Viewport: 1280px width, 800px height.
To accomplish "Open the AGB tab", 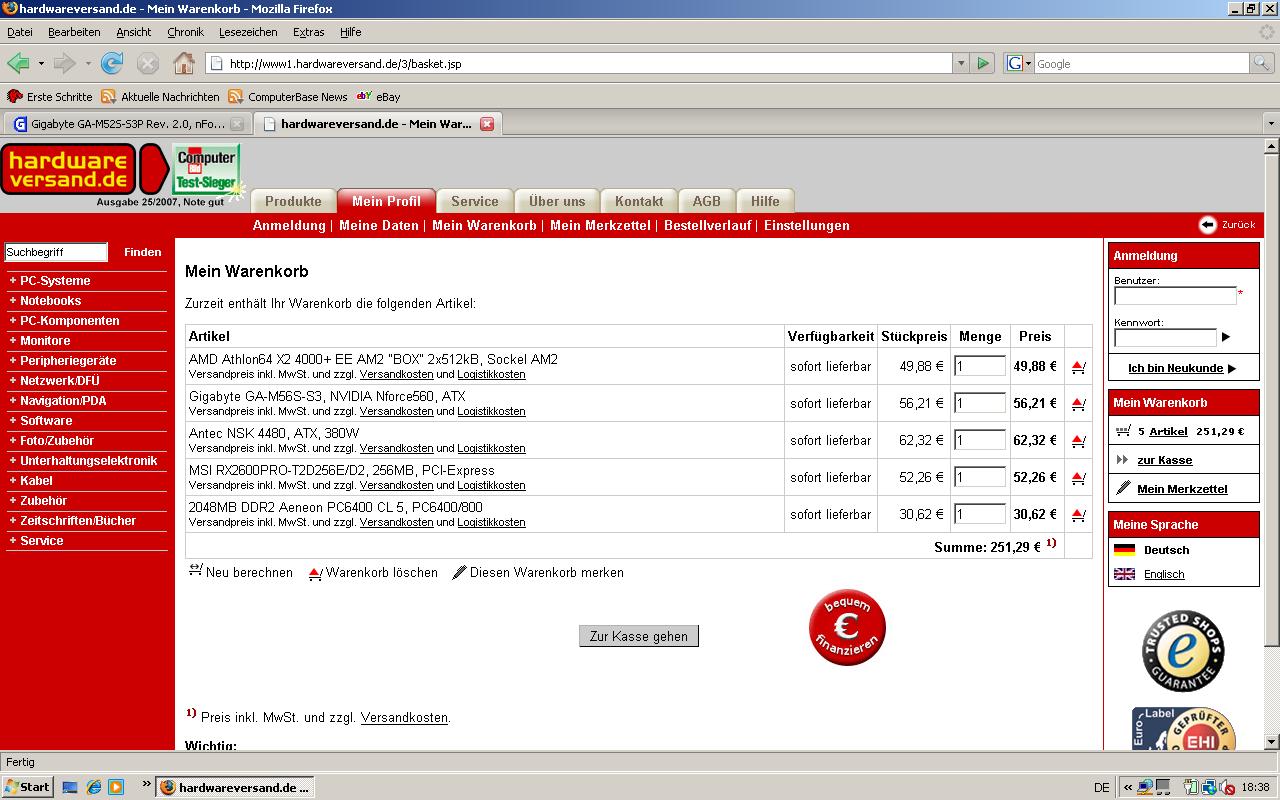I will pos(706,201).
